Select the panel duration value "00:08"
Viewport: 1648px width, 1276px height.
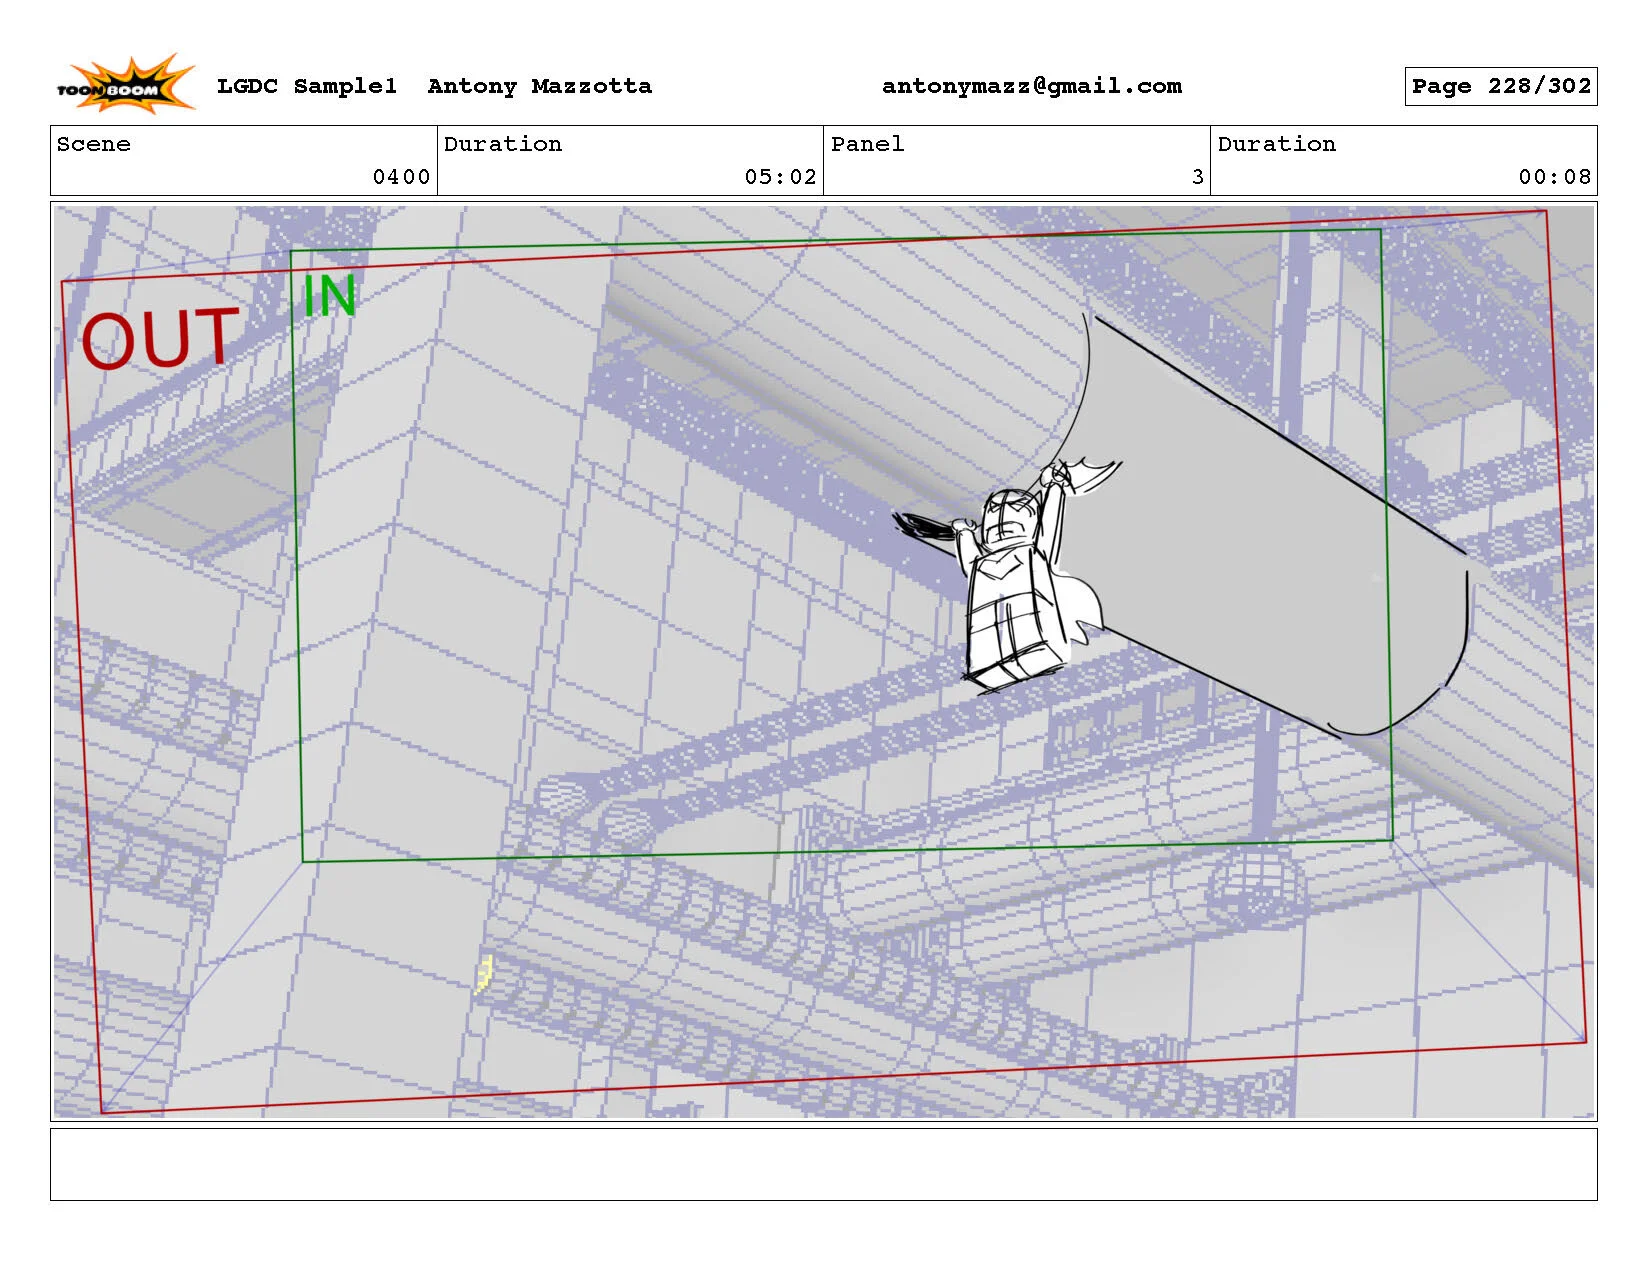tap(1555, 177)
